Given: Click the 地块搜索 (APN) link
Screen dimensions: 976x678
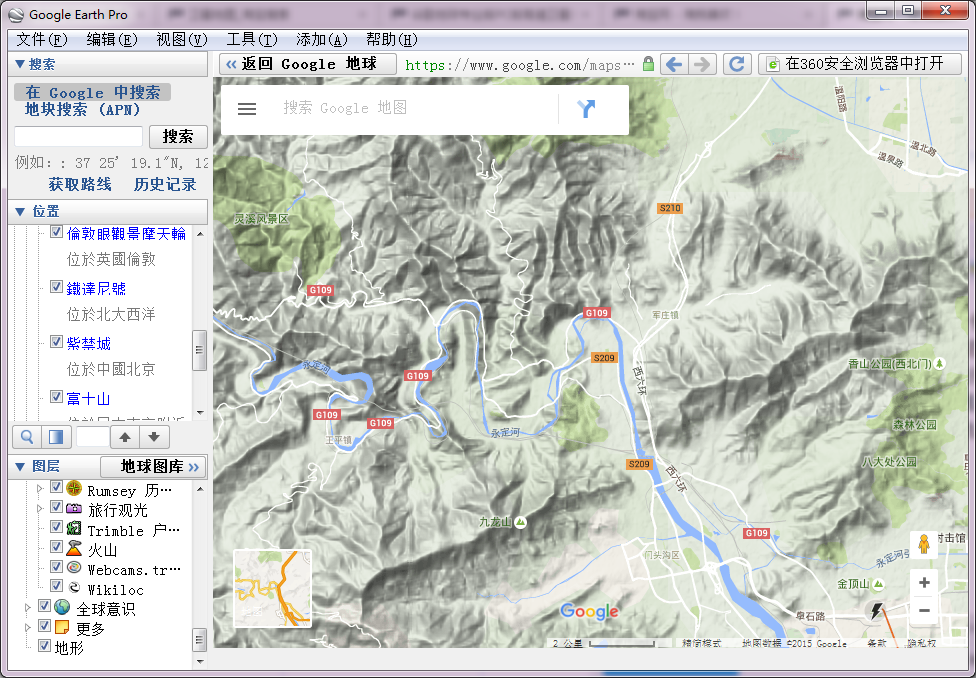Looking at the screenshot, I should click(83, 110).
